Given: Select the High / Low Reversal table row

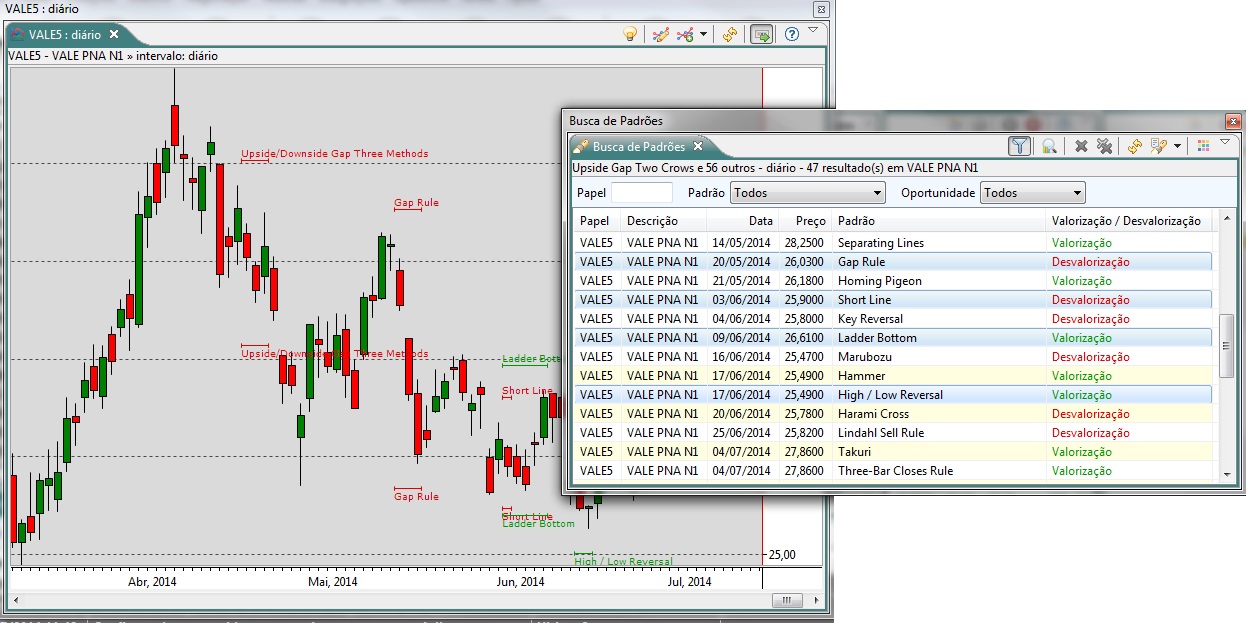Looking at the screenshot, I should click(x=892, y=395).
